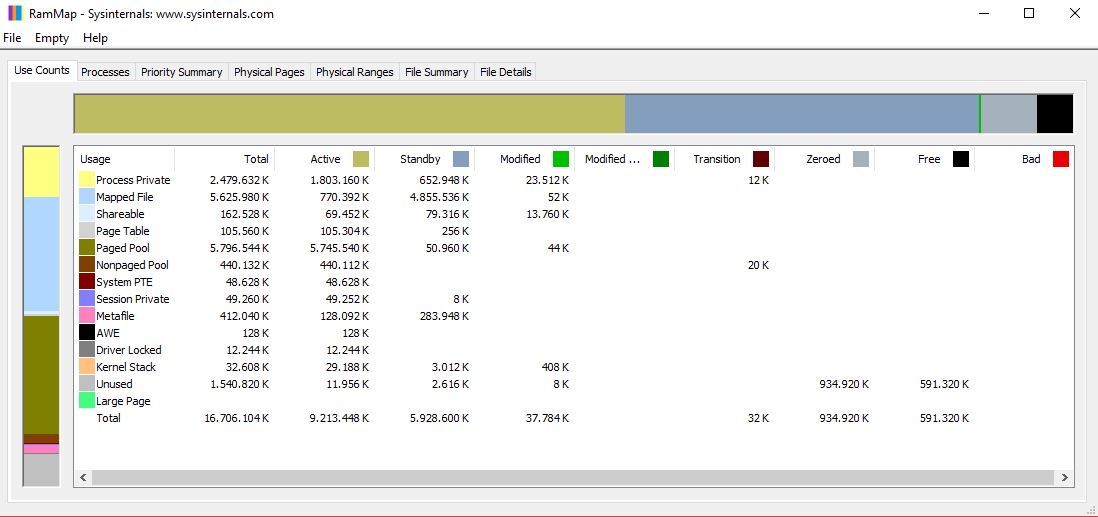Viewport: 1098px width, 517px height.
Task: Click the Zeroed light gray swatch
Action: click(x=861, y=159)
